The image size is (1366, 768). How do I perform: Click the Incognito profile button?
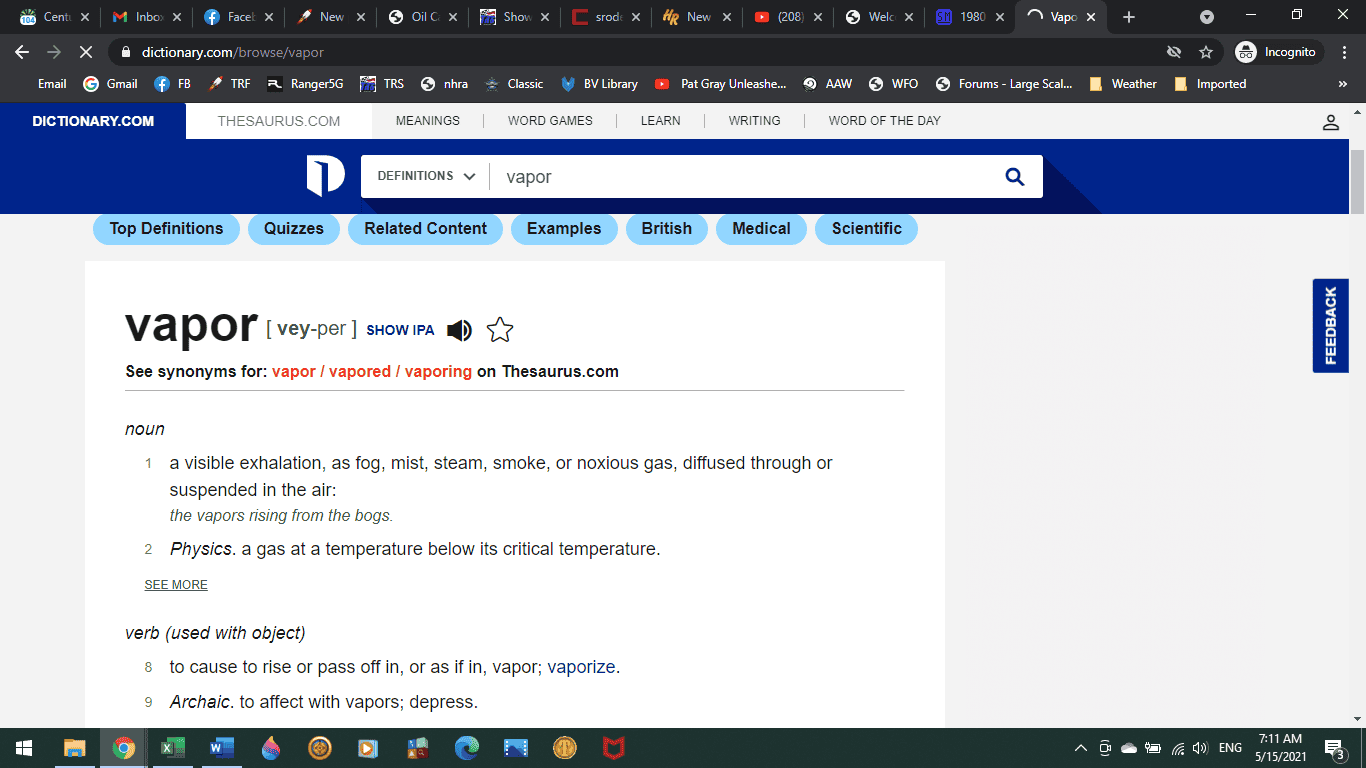[1279, 52]
